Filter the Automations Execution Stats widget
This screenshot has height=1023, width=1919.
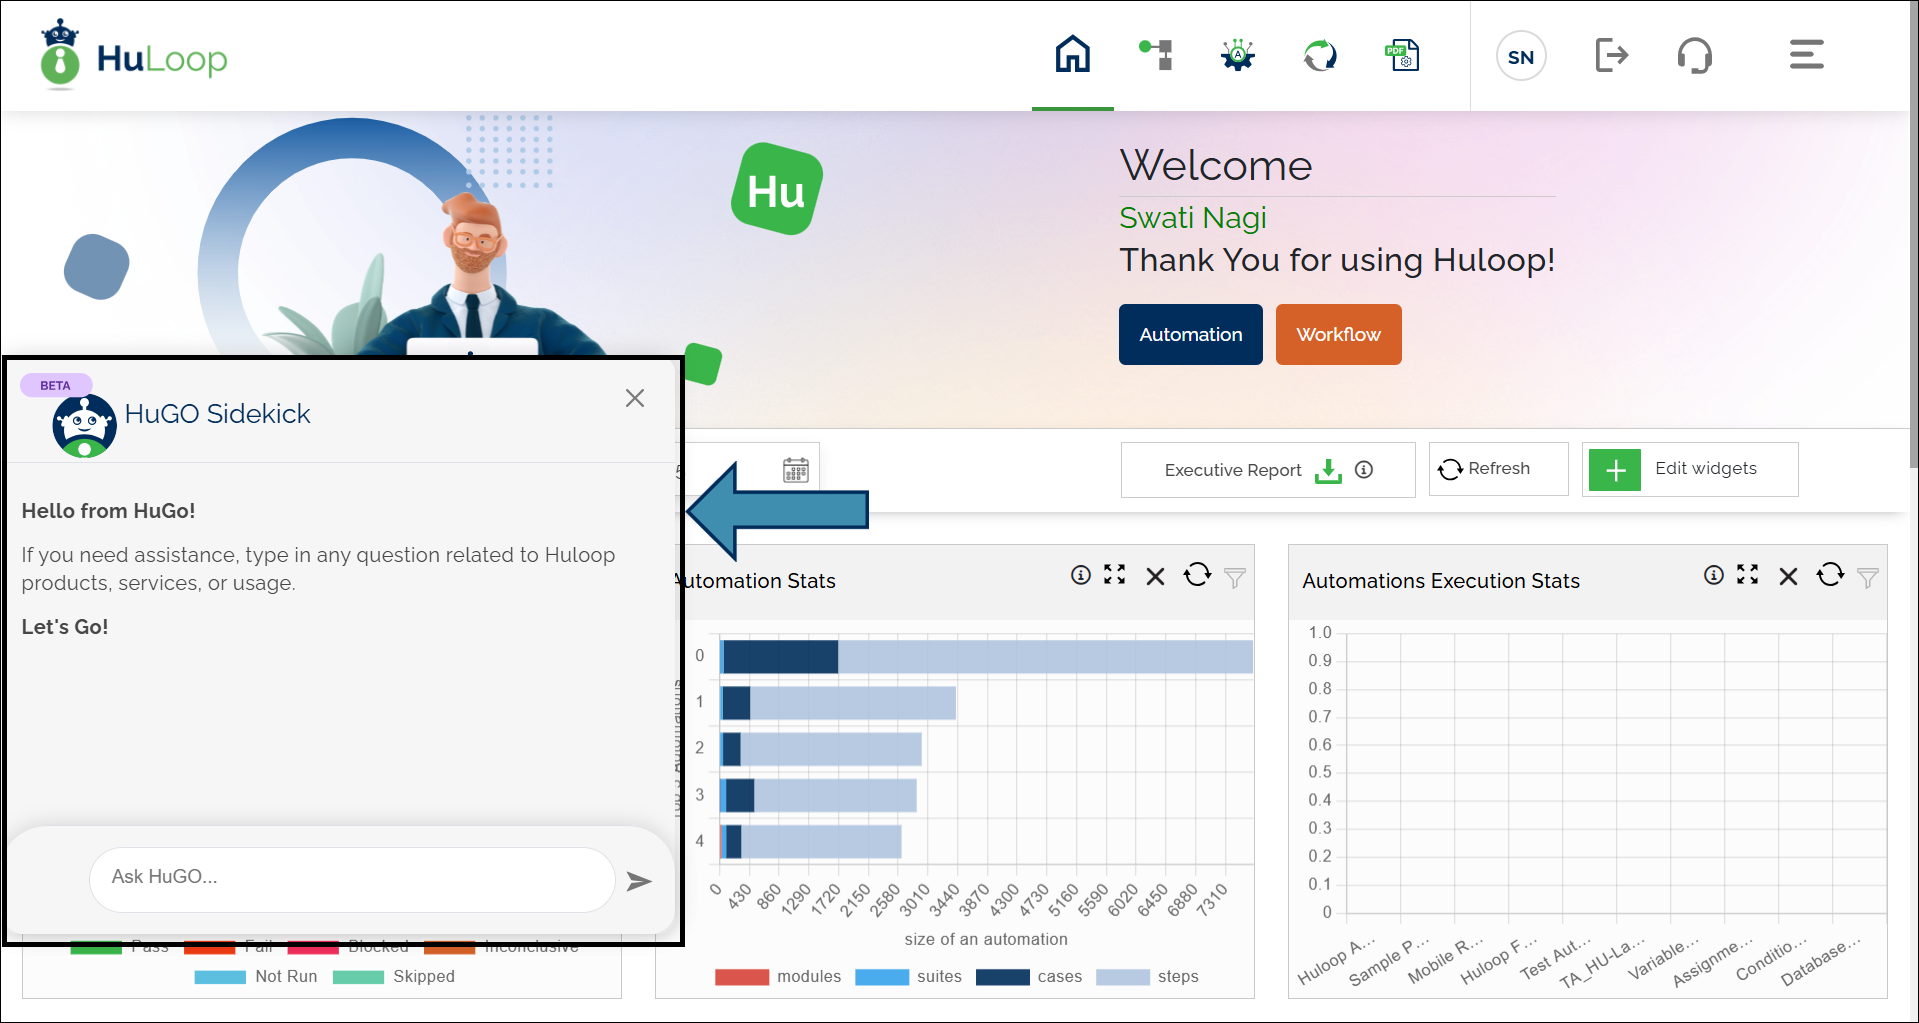1868,578
